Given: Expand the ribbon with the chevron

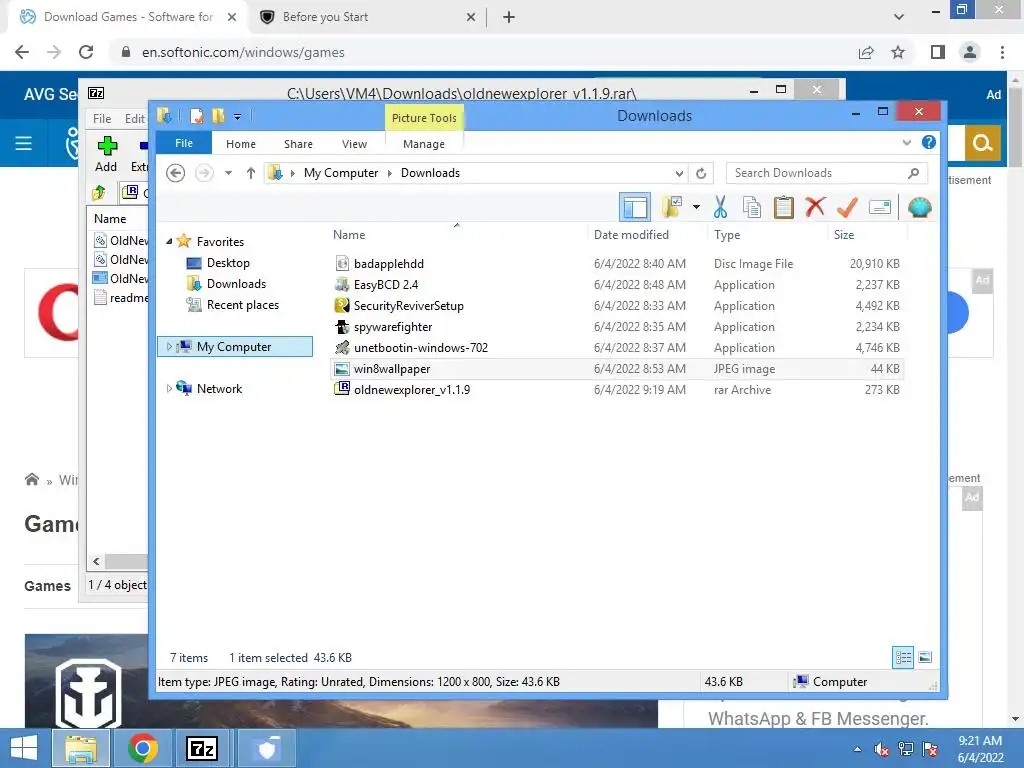Looking at the screenshot, I should [x=906, y=142].
